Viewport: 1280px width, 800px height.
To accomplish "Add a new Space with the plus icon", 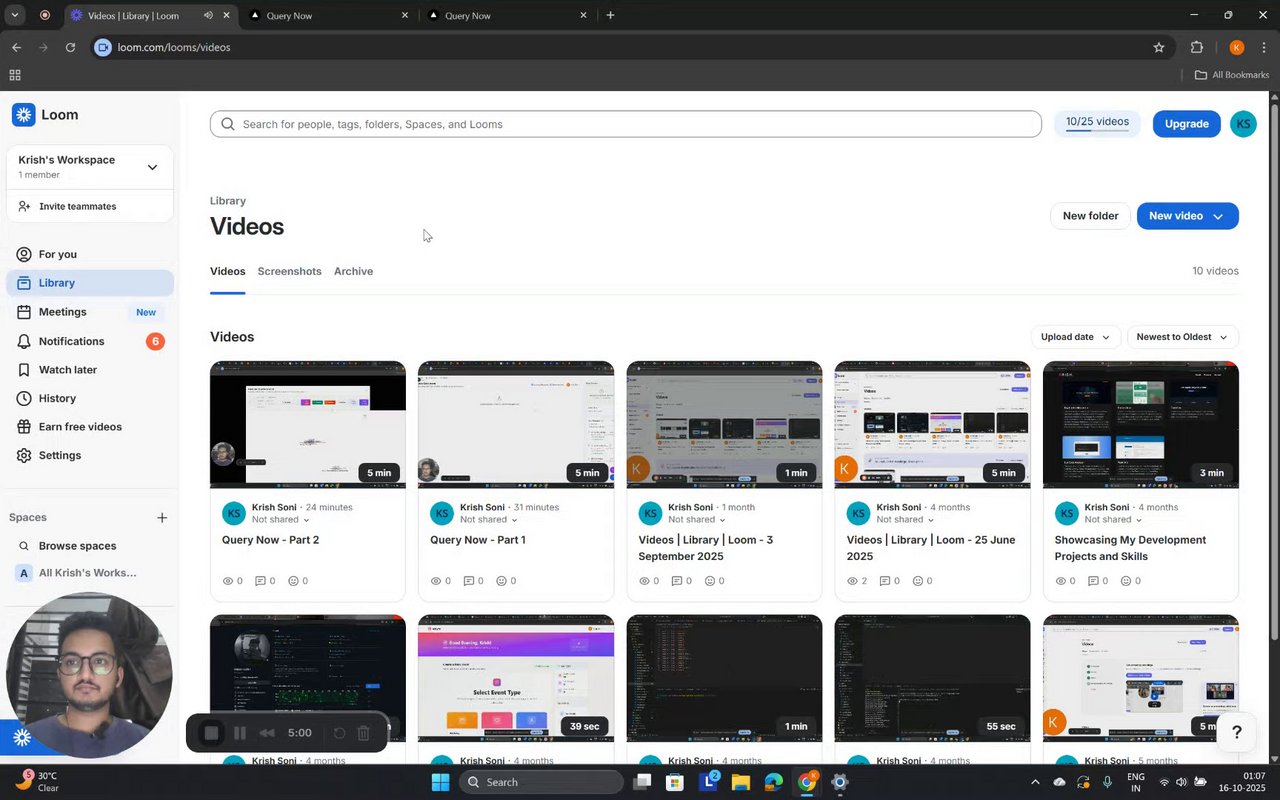I will pos(162,518).
